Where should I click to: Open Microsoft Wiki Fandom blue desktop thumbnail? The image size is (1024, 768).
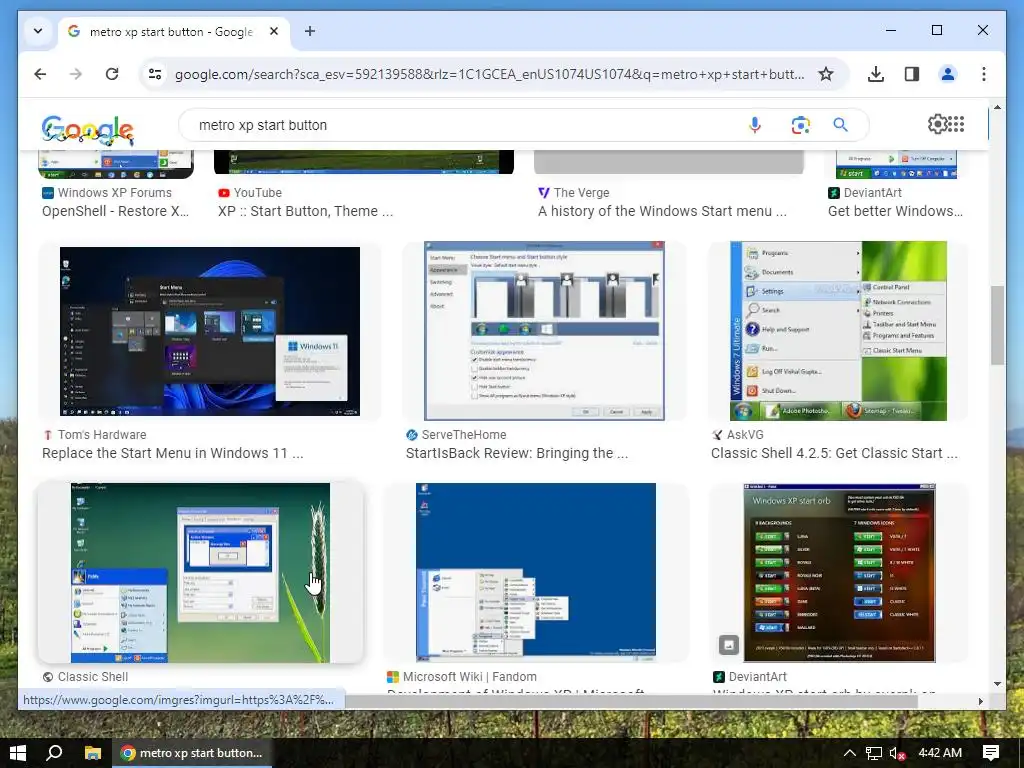coord(536,573)
